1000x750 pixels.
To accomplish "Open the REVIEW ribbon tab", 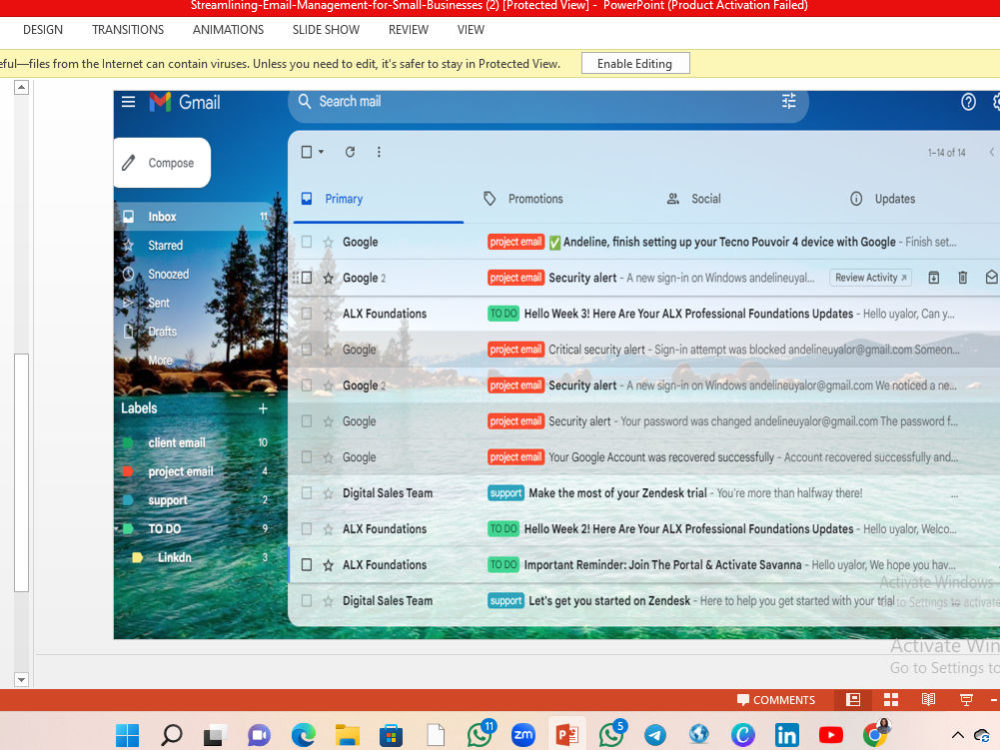I will tap(408, 30).
